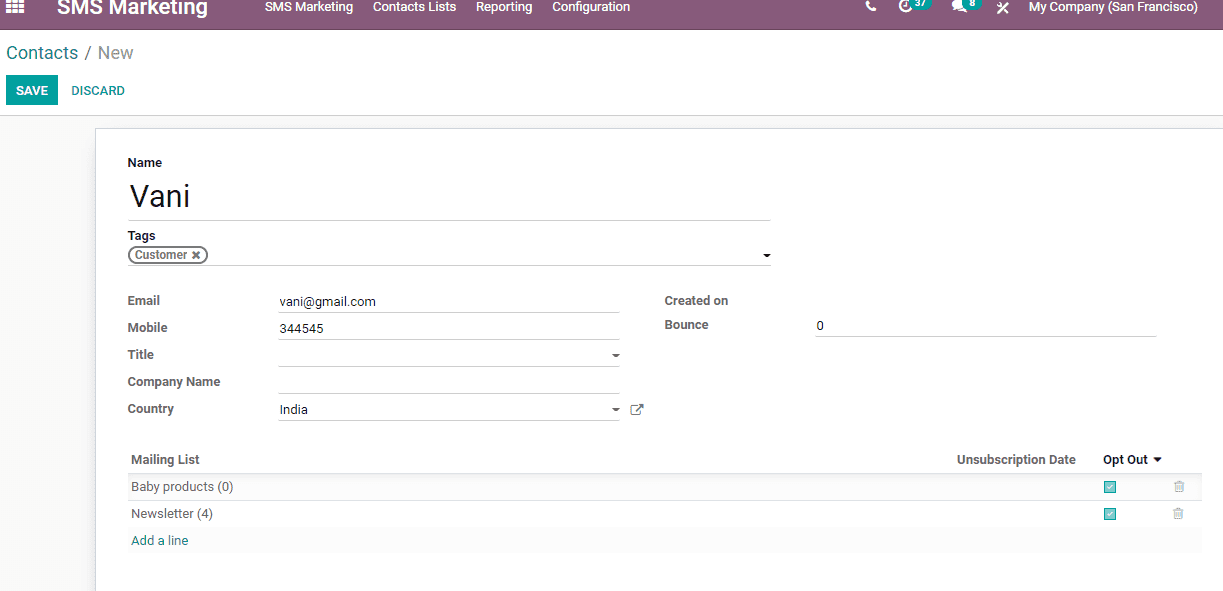Open the SMS Marketing menu
This screenshot has width=1223, height=591.
coord(309,7)
